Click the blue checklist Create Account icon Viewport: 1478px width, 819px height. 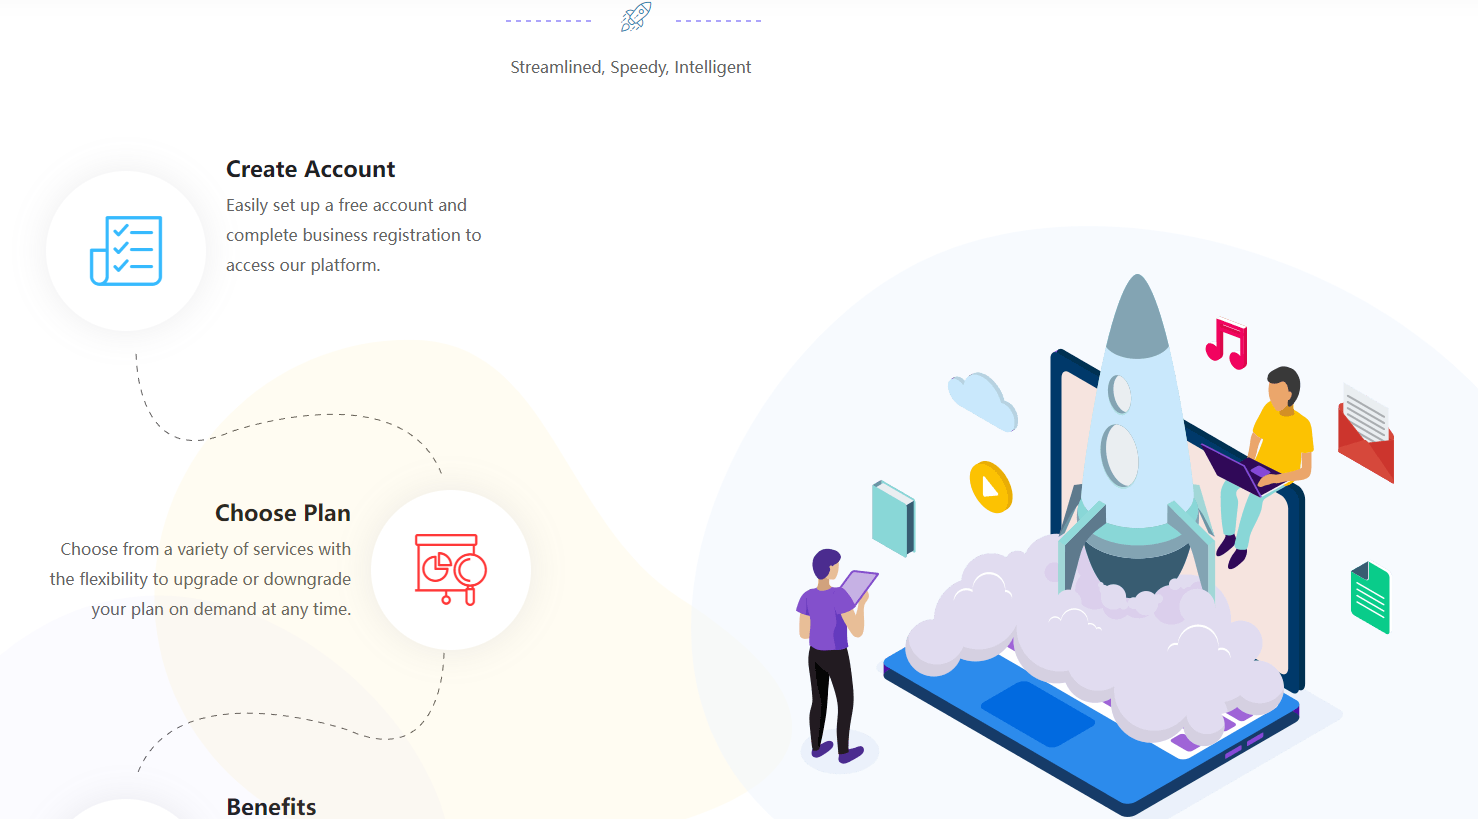pos(126,251)
